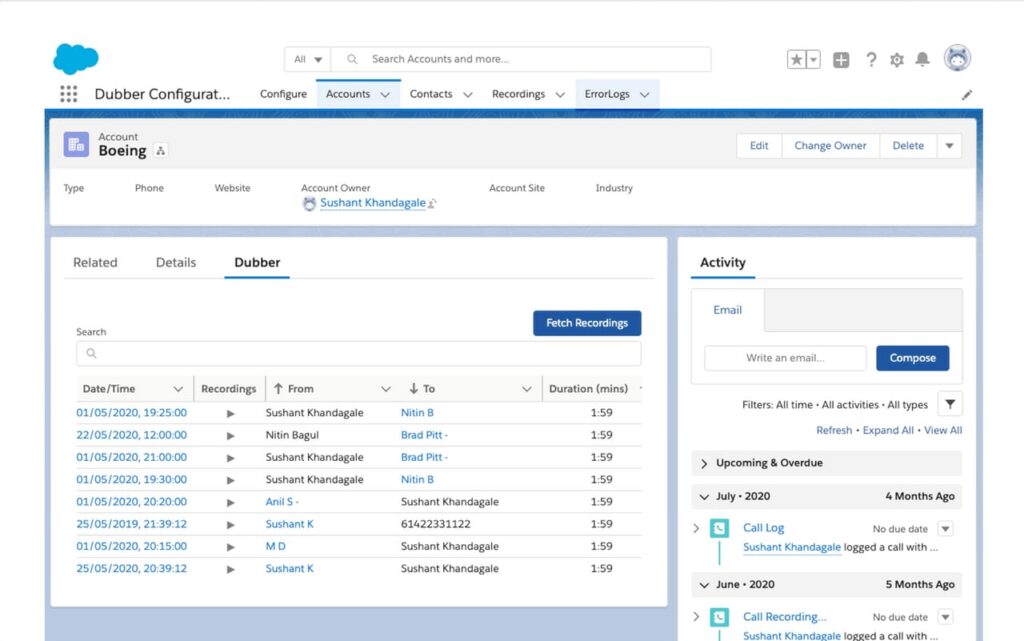Image resolution: width=1024 pixels, height=641 pixels.
Task: Play the recording from 25/05/2020, 20:39:12
Action: point(231,569)
